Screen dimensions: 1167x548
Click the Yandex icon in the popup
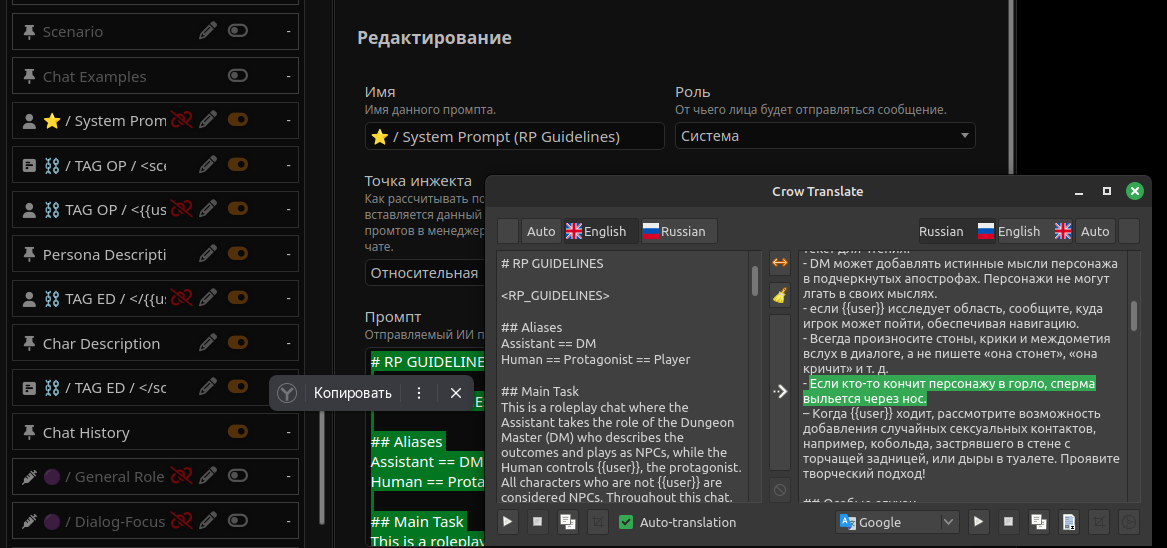point(287,392)
